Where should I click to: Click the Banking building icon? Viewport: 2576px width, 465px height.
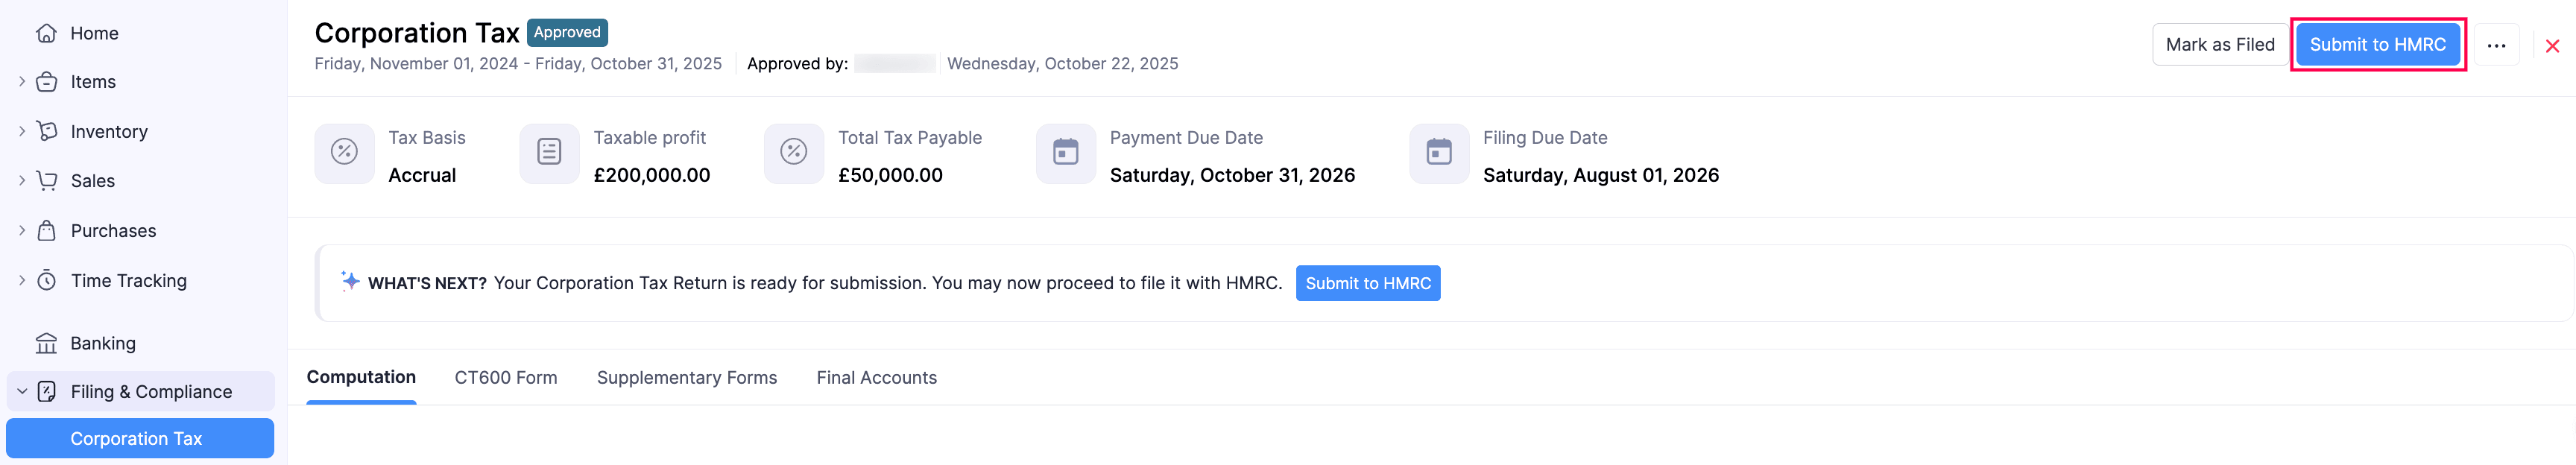(x=46, y=343)
